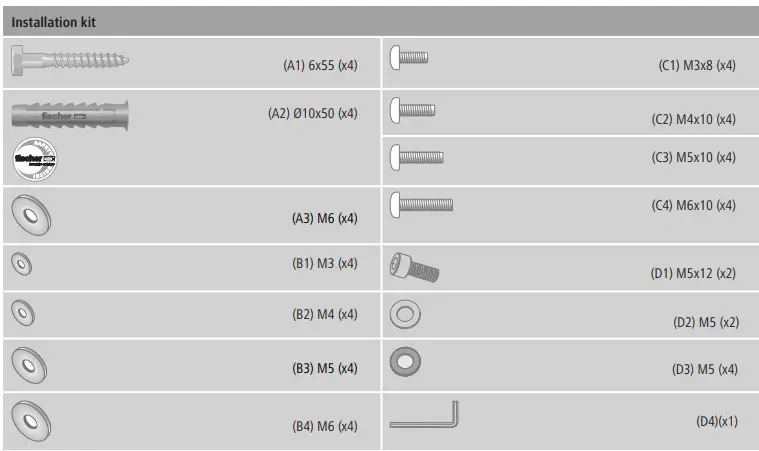759x451 pixels.
Task: Click the small B1 M3 washer icon
Action: [x=21, y=263]
